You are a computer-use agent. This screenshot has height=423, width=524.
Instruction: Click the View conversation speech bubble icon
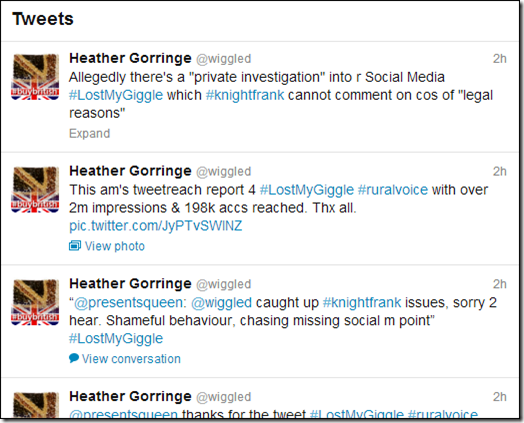pyautogui.click(x=74, y=358)
